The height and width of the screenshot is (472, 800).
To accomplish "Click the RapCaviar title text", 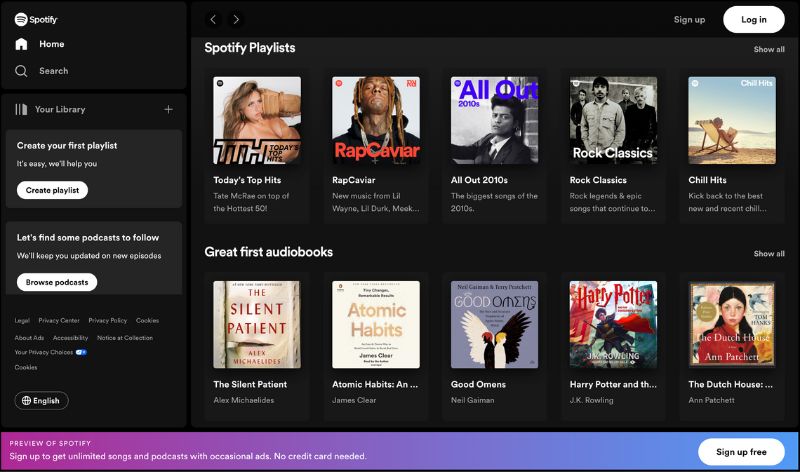I will click(354, 180).
